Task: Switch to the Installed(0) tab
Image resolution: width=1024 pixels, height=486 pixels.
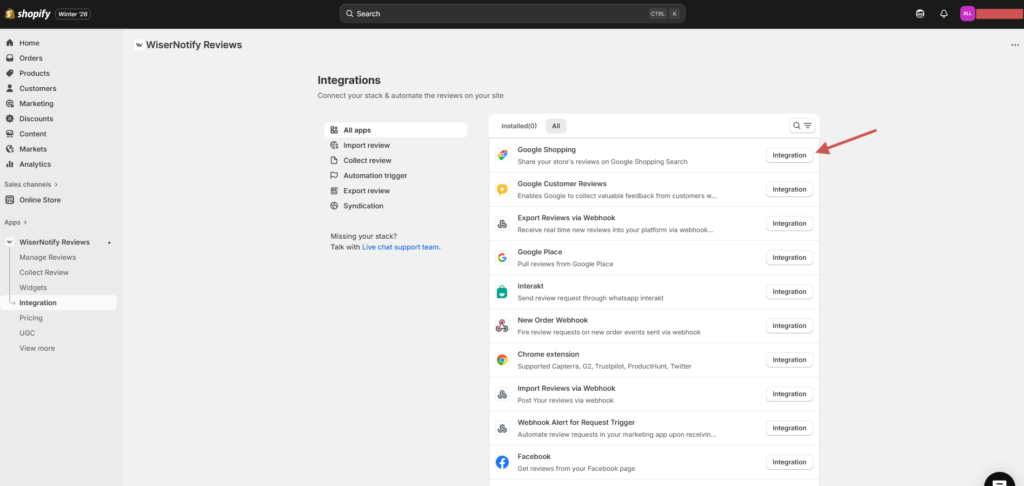Action: point(518,126)
